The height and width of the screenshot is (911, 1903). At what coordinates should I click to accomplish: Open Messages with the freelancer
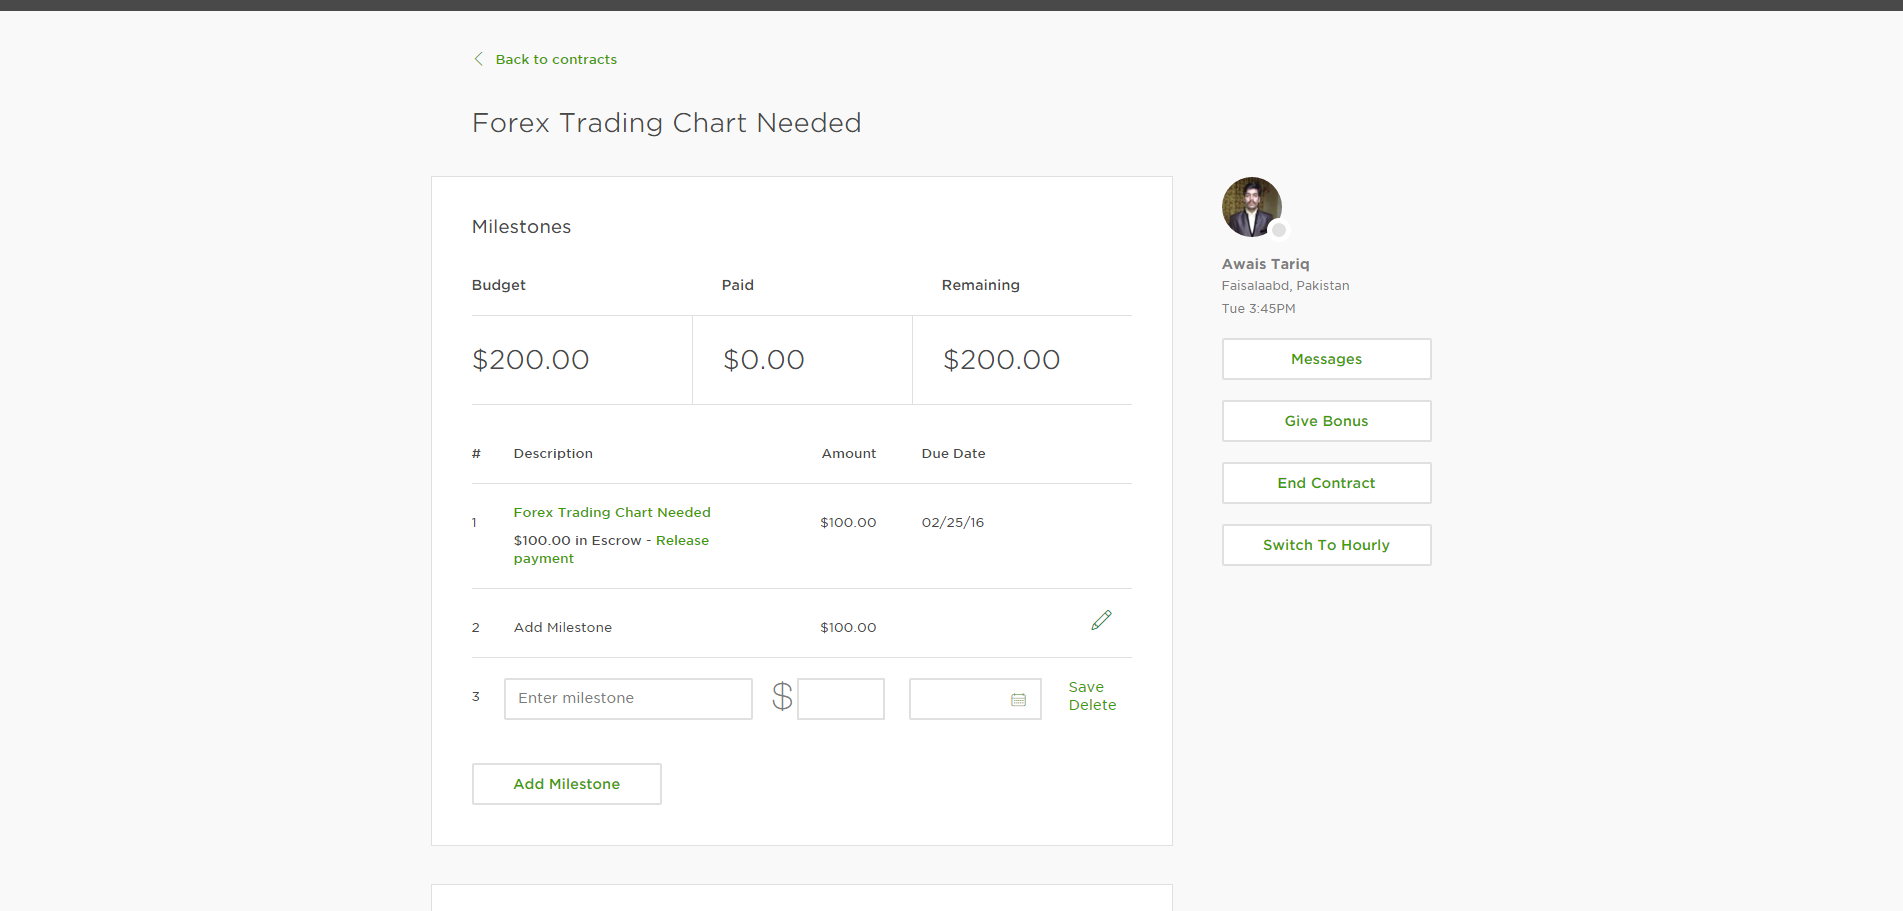pyautogui.click(x=1326, y=359)
